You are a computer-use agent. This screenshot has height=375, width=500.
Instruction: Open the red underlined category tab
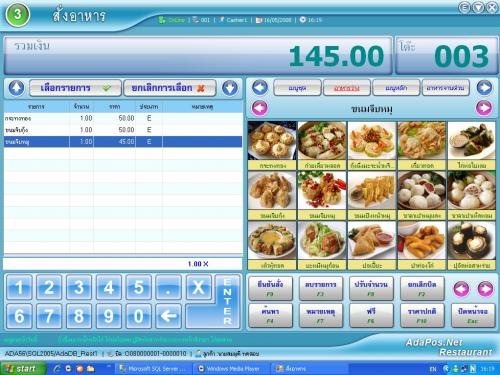pyautogui.click(x=347, y=88)
